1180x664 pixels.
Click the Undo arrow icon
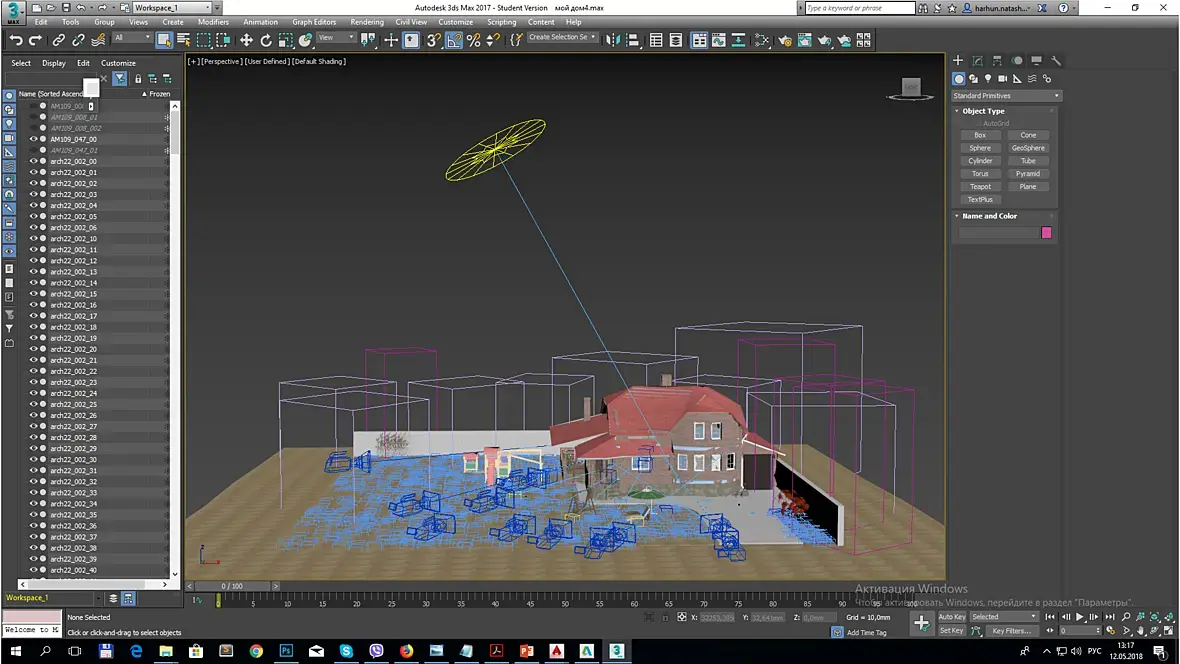[16, 40]
